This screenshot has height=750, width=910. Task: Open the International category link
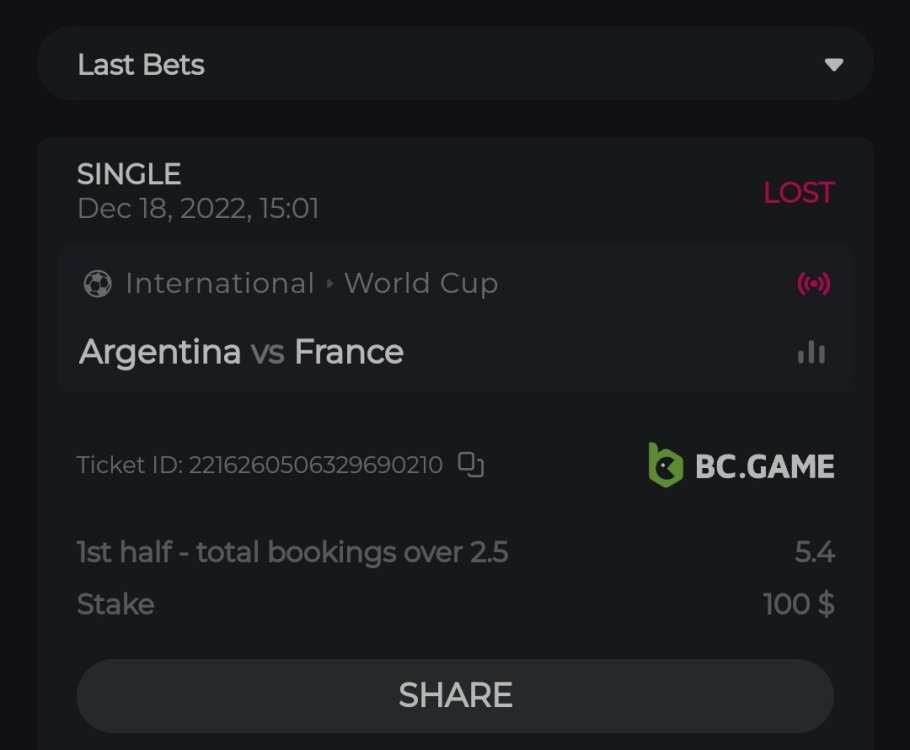pyautogui.click(x=220, y=284)
